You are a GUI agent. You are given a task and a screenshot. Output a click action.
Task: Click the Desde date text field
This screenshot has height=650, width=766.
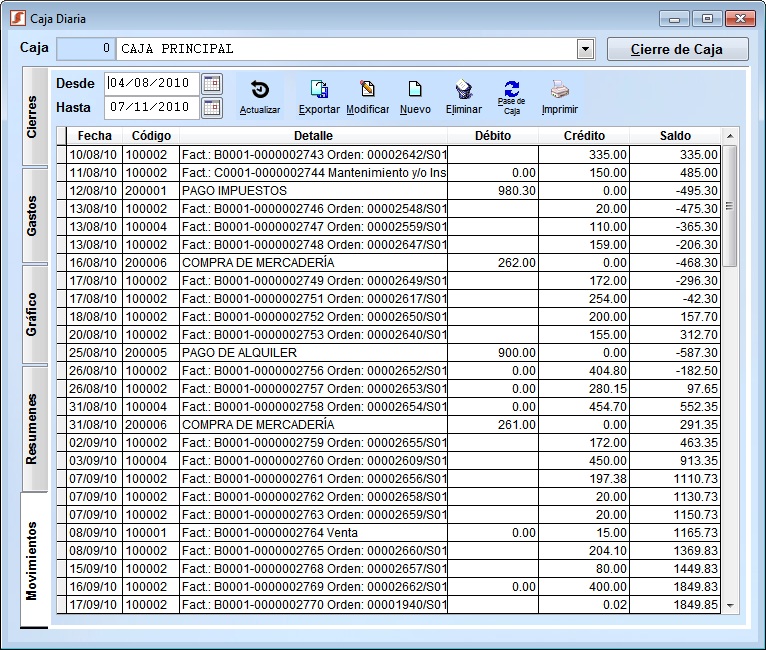[x=151, y=83]
